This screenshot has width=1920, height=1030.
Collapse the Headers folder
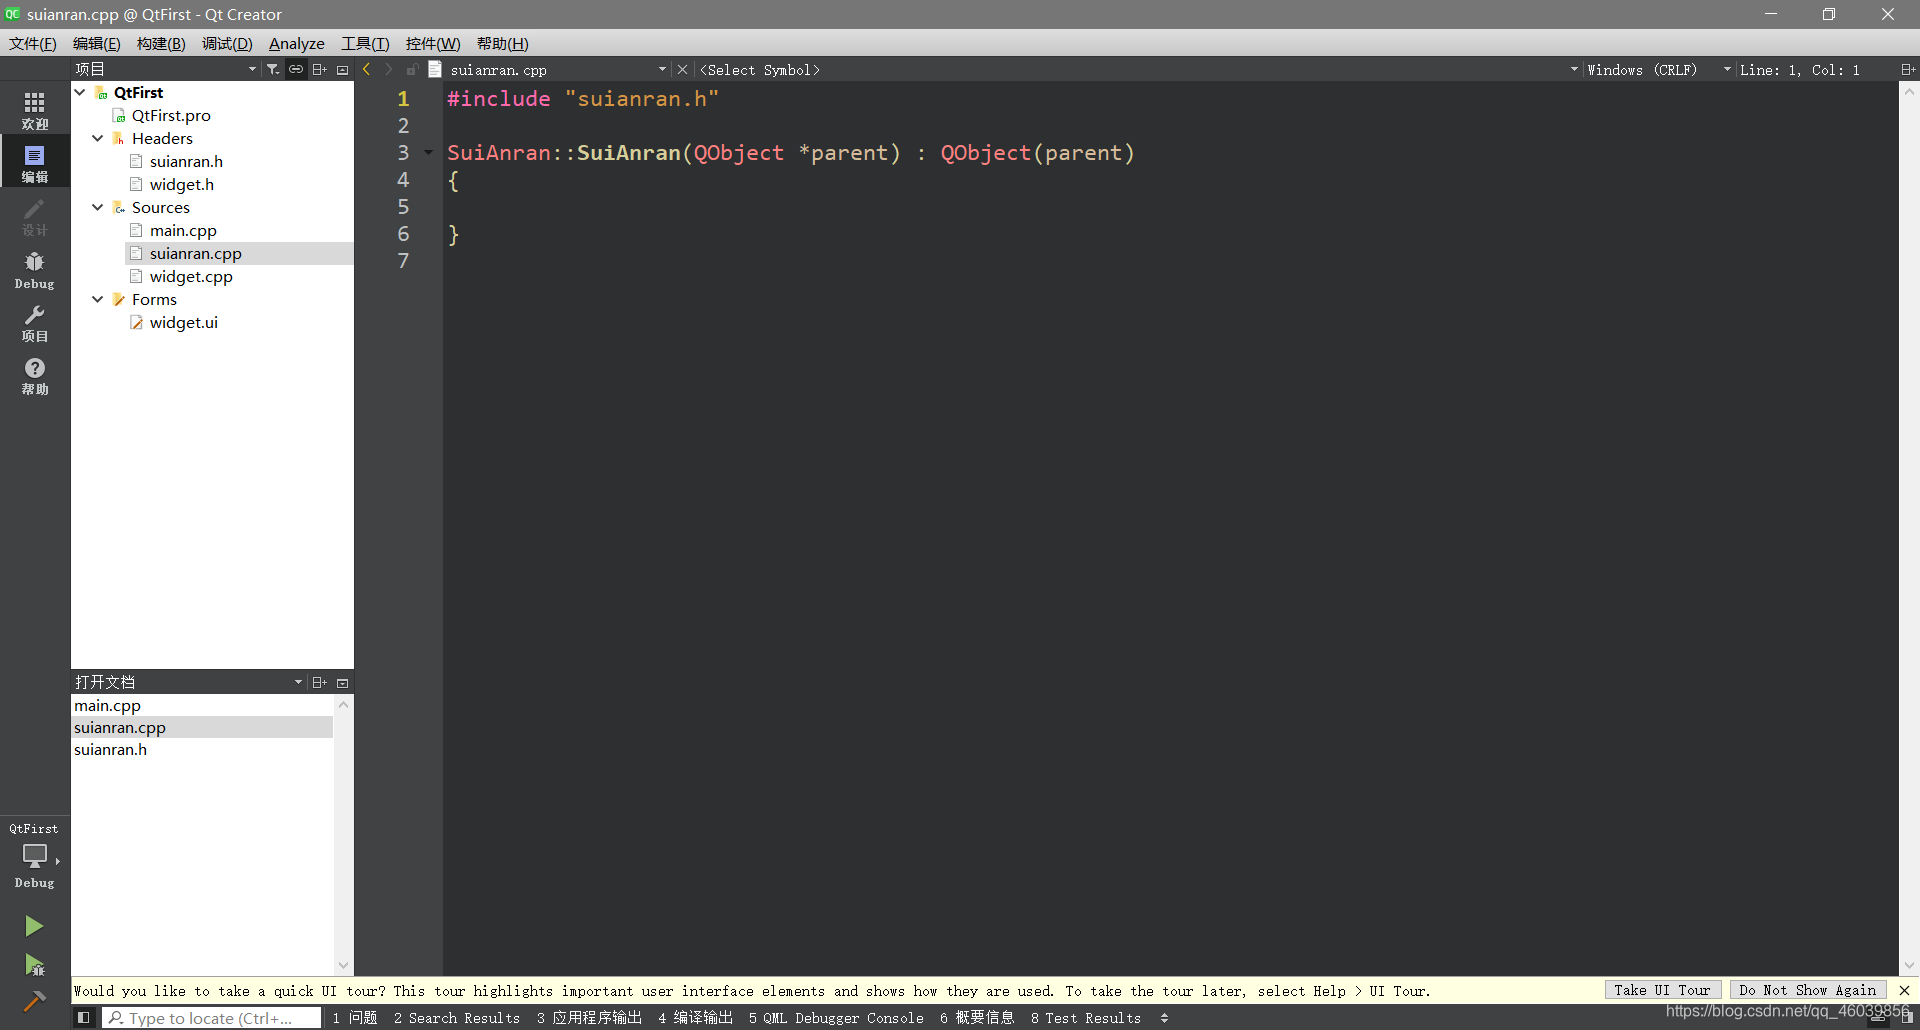pyautogui.click(x=98, y=138)
